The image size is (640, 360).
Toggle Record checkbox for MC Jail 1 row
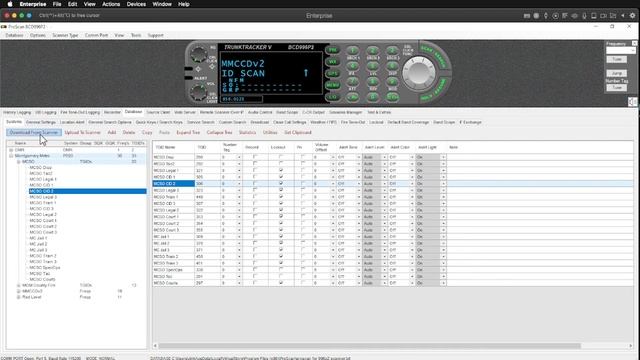(x=255, y=236)
